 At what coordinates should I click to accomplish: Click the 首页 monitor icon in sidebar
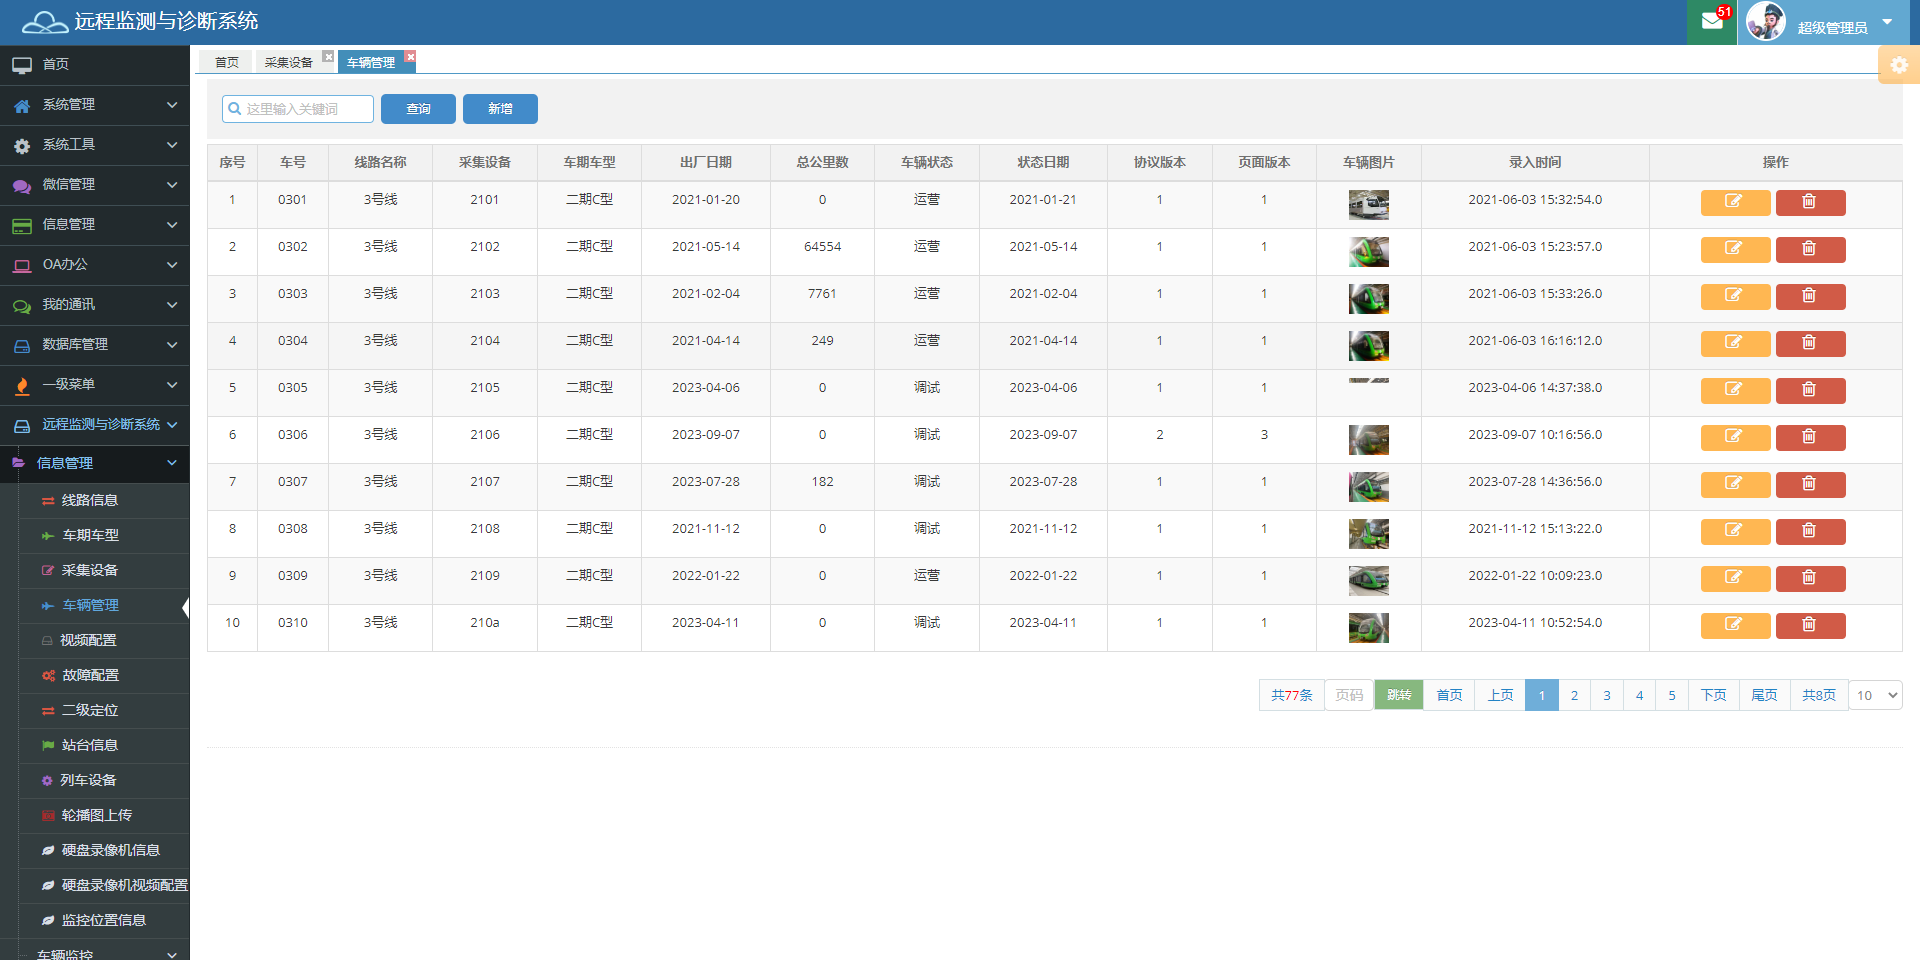point(22,65)
